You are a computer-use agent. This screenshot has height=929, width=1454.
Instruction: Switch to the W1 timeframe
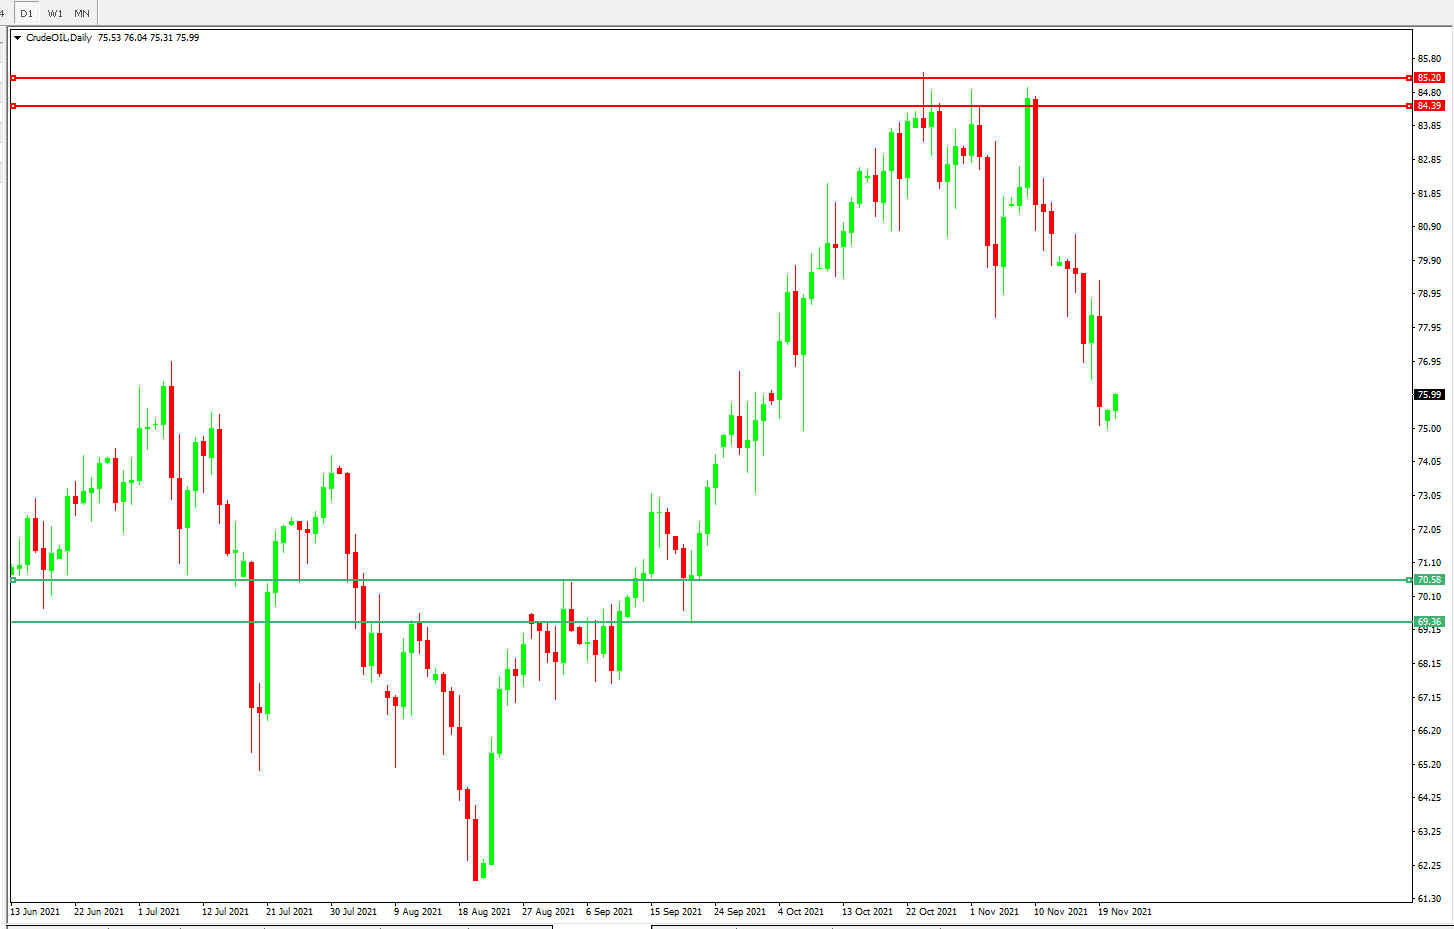[x=55, y=13]
